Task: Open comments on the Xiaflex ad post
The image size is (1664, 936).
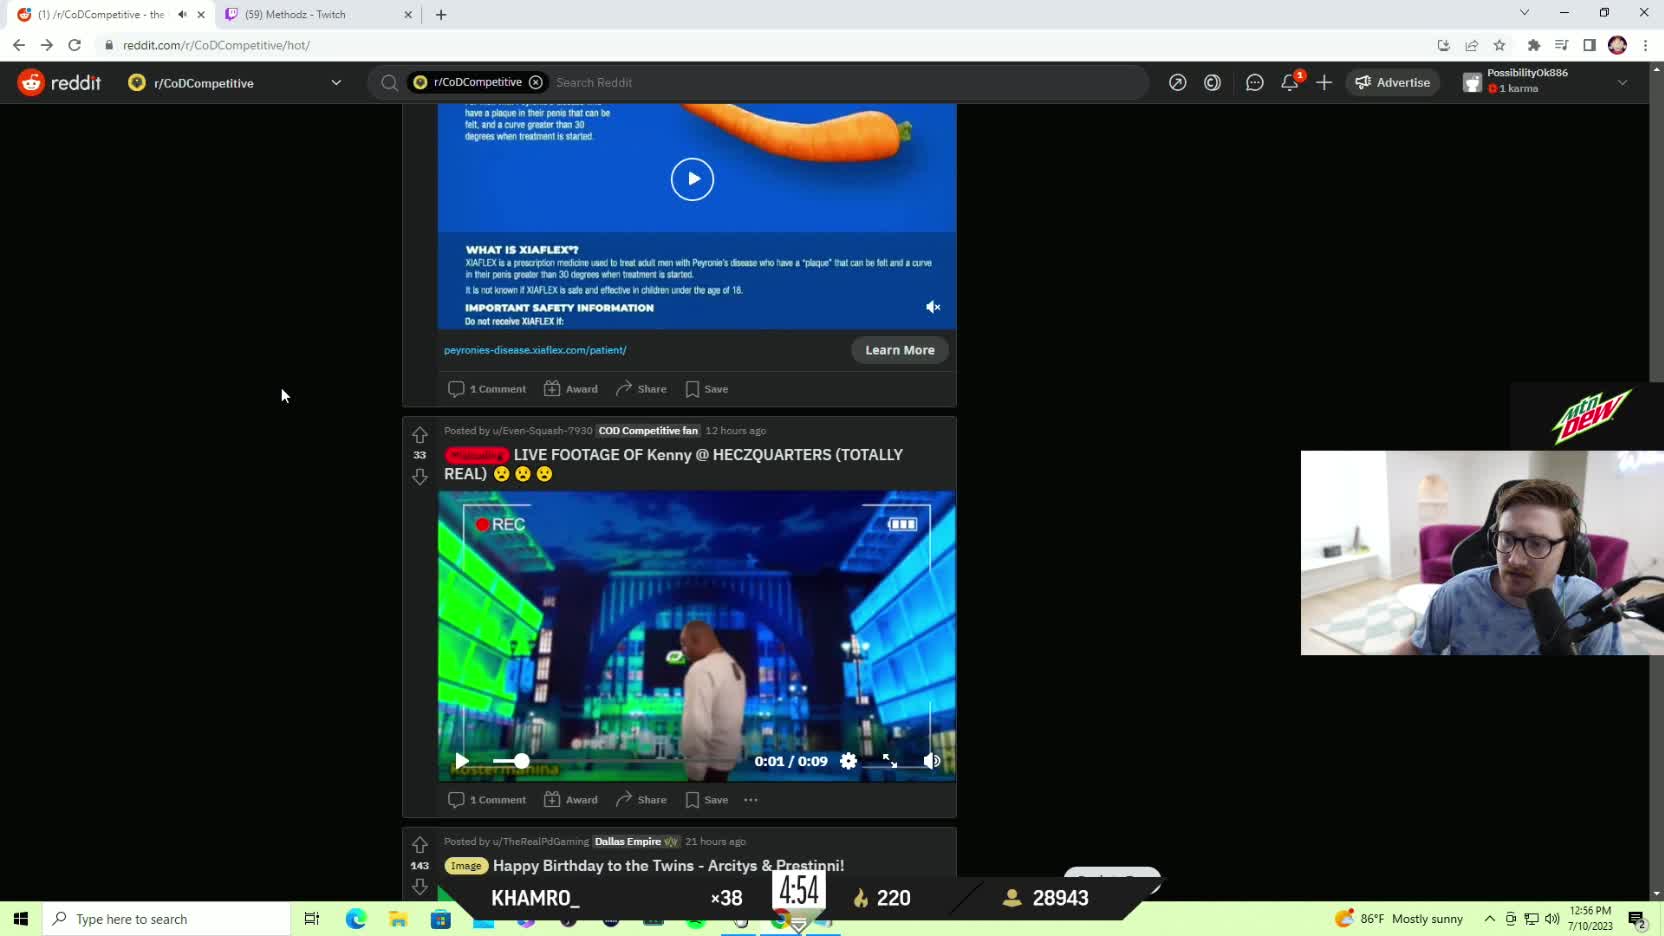Action: 487,389
